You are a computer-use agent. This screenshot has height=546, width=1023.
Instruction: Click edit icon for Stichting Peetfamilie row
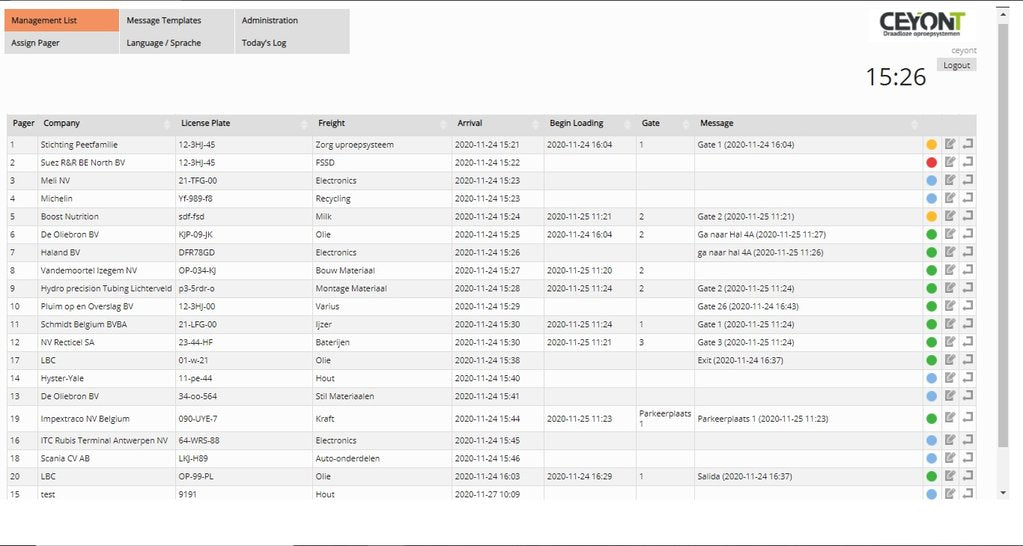click(x=950, y=144)
